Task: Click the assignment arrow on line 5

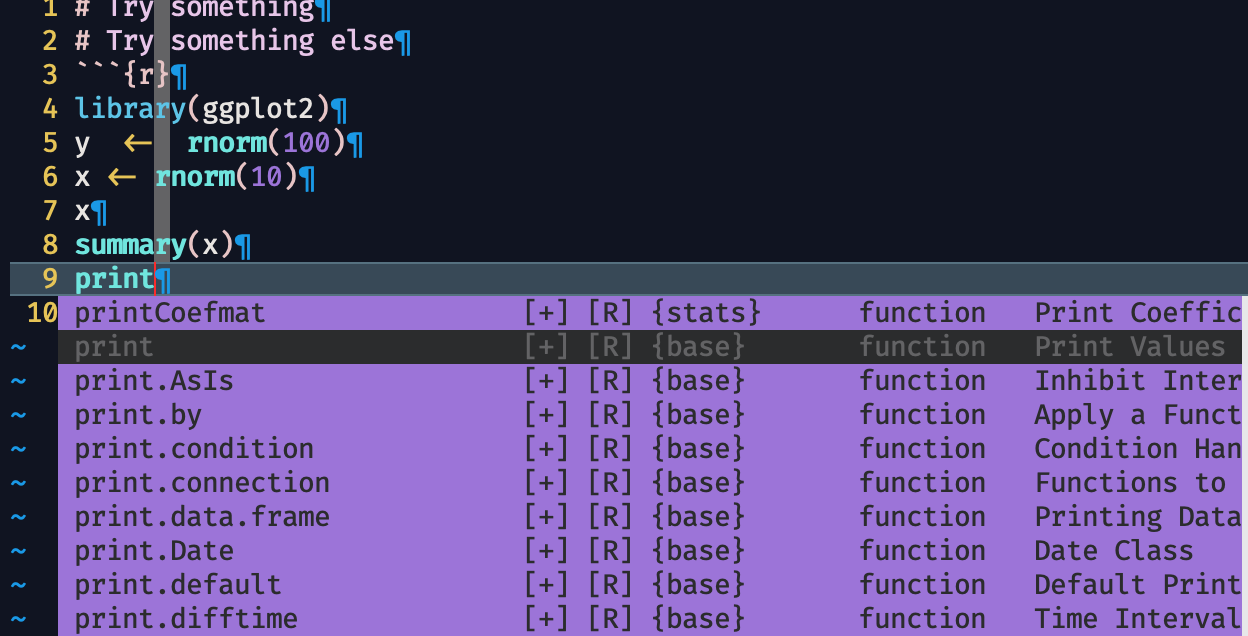Action: pos(138,143)
